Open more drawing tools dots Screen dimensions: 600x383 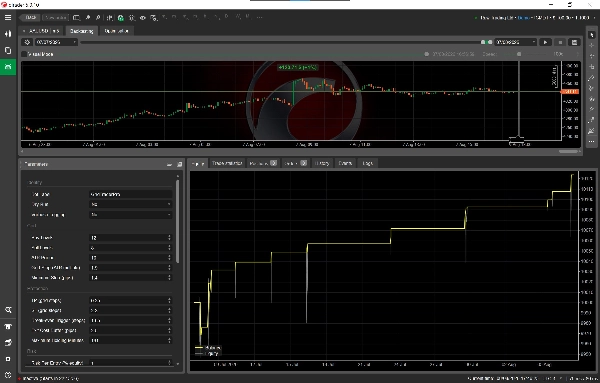pyautogui.click(x=592, y=142)
